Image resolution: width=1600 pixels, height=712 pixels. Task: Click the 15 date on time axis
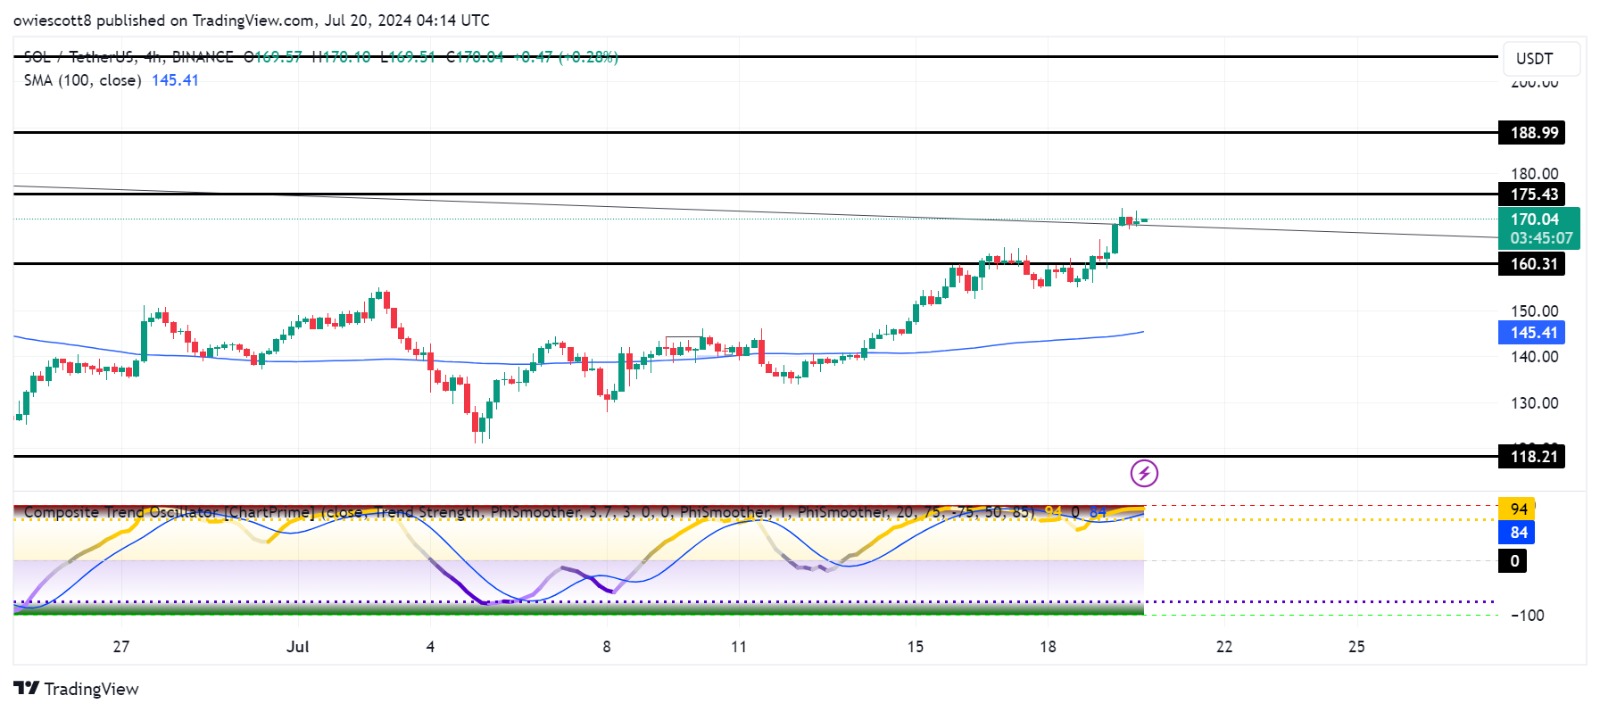(x=915, y=647)
